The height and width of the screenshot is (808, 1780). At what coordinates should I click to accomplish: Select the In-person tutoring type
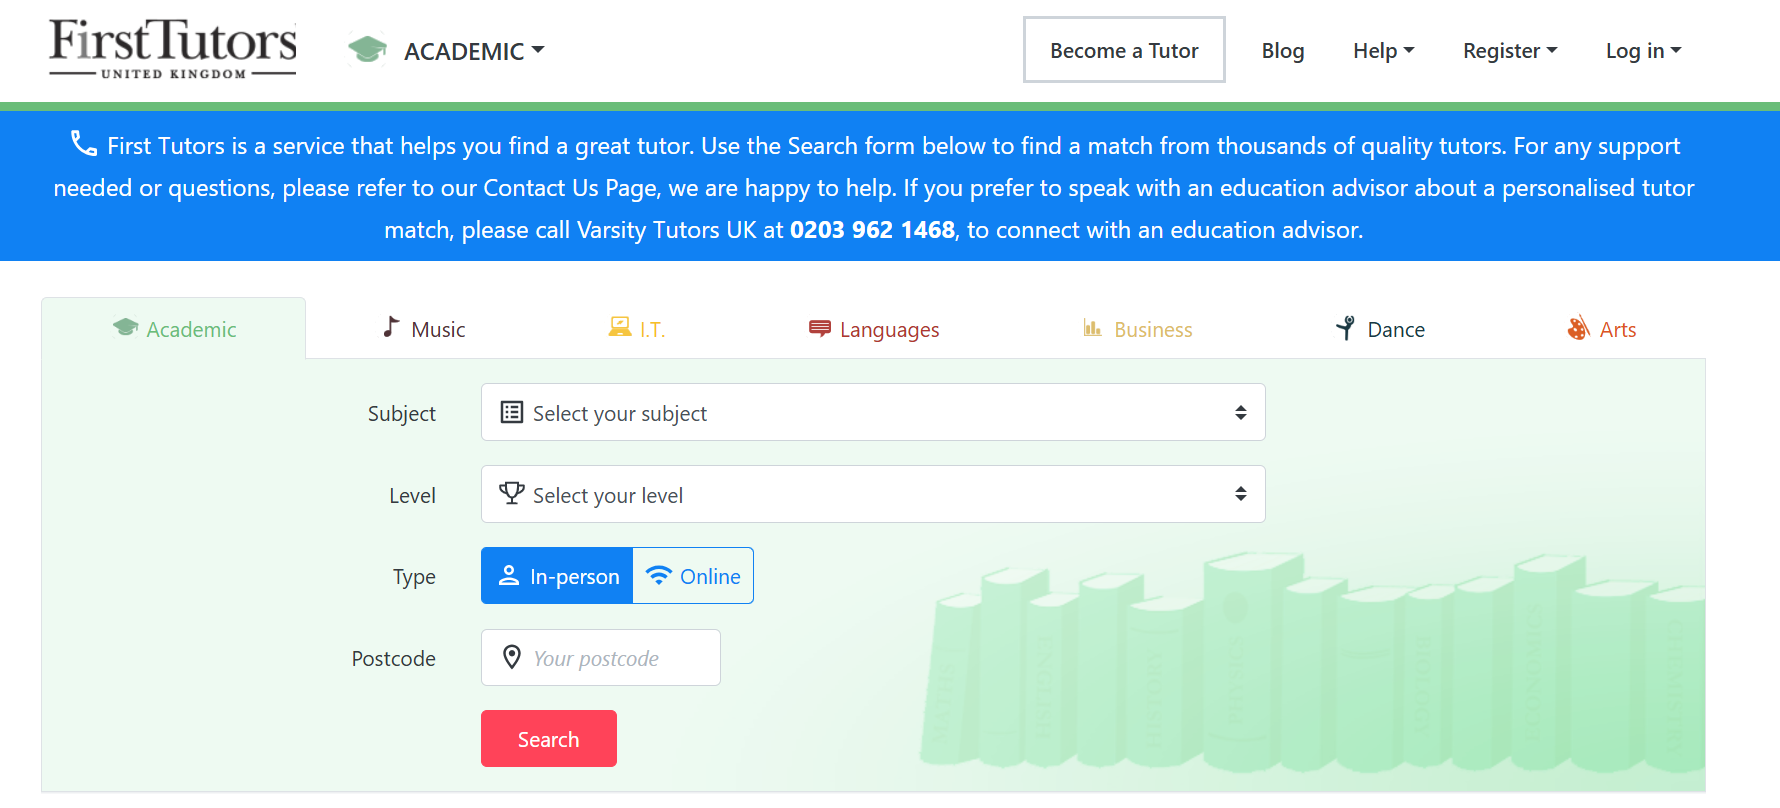(557, 576)
